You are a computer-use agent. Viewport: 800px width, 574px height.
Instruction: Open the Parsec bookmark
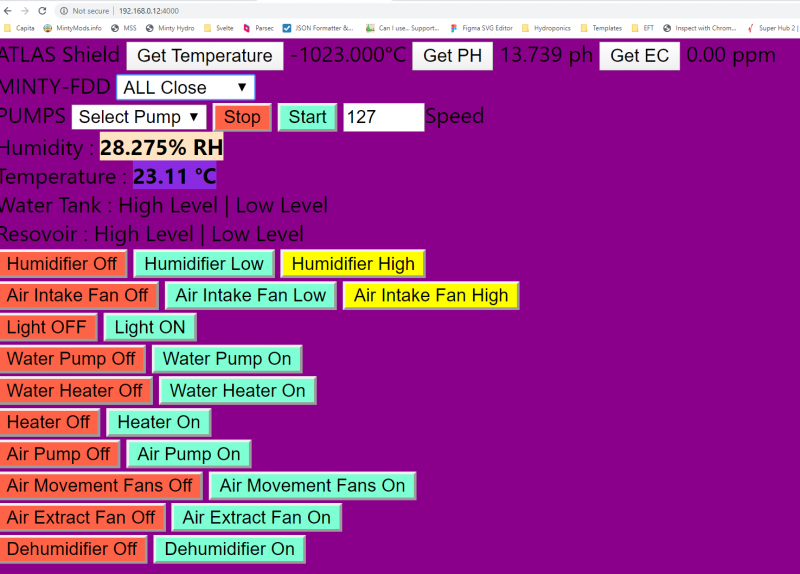tap(257, 28)
